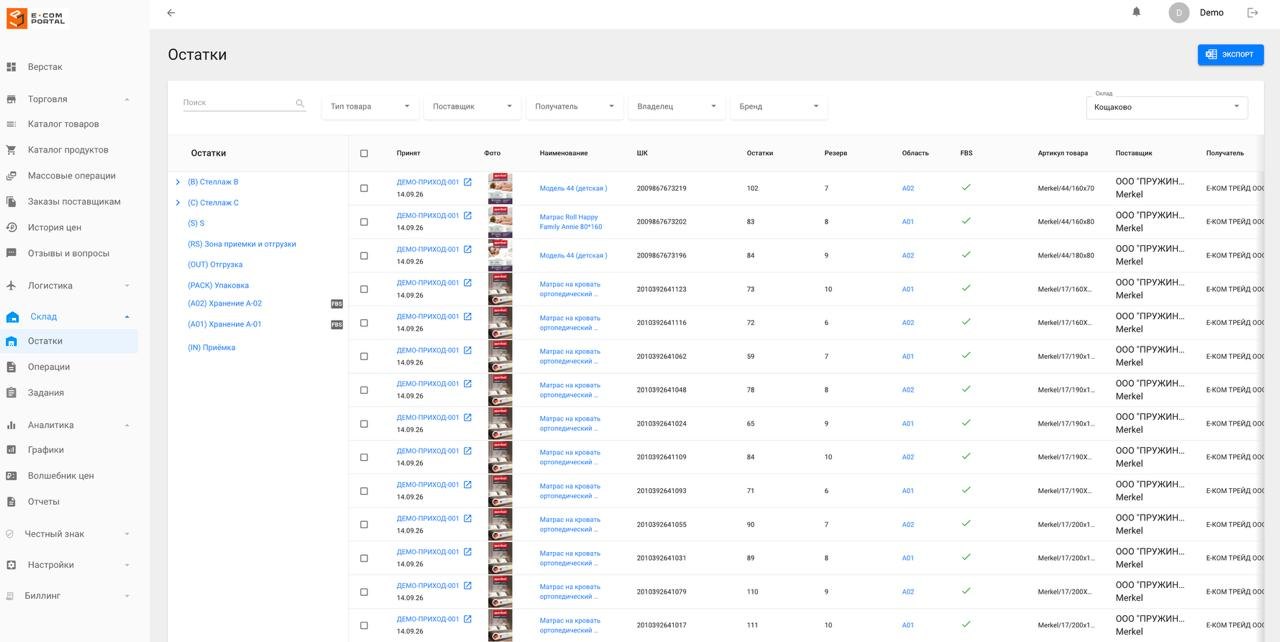Open external link for barcode 2009867673202 receipt
The width and height of the screenshot is (1280, 642).
point(467,215)
